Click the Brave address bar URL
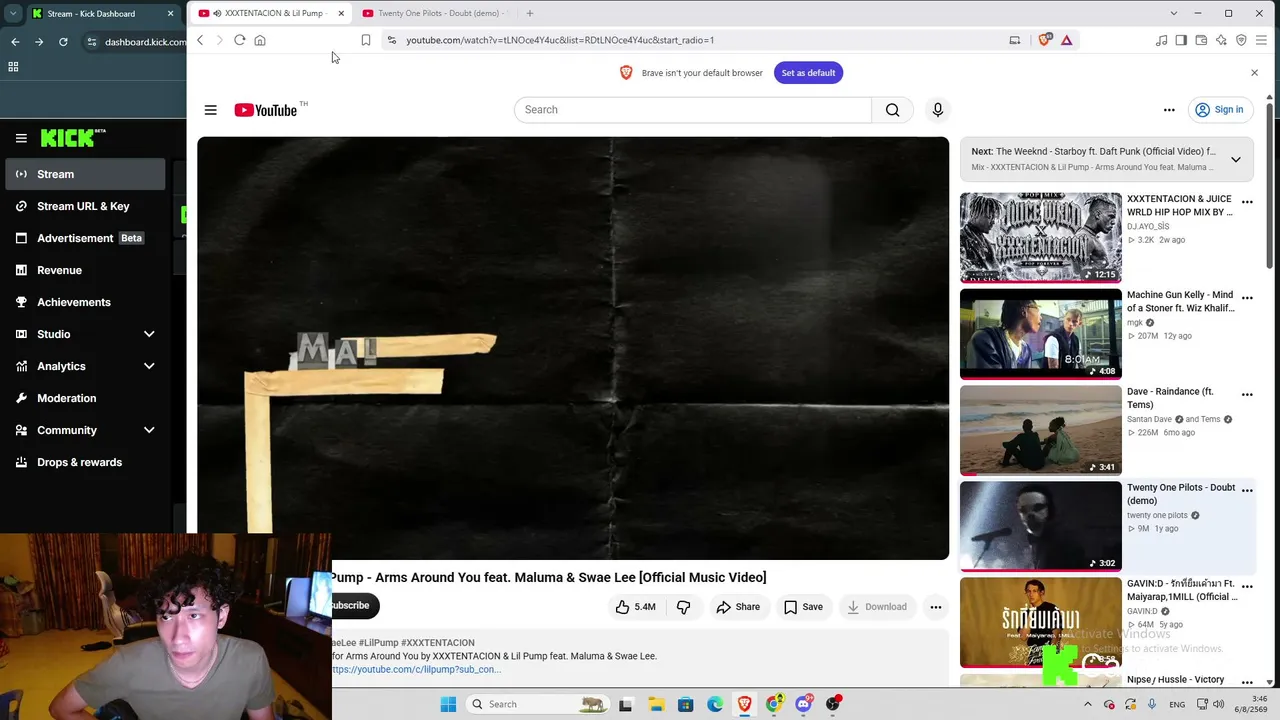 point(560,40)
